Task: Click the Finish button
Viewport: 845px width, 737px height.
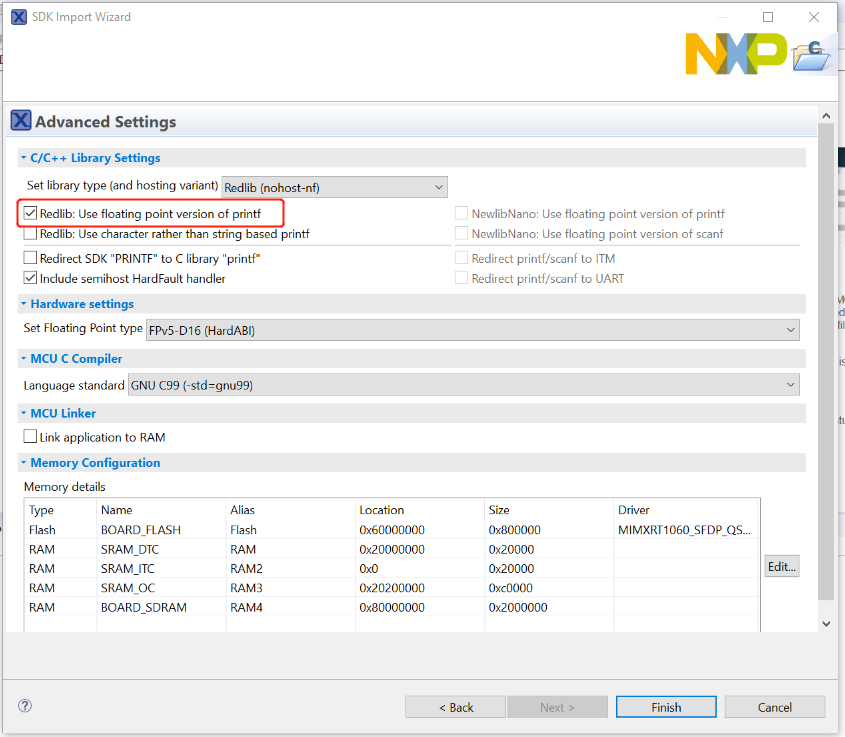Action: click(x=666, y=707)
